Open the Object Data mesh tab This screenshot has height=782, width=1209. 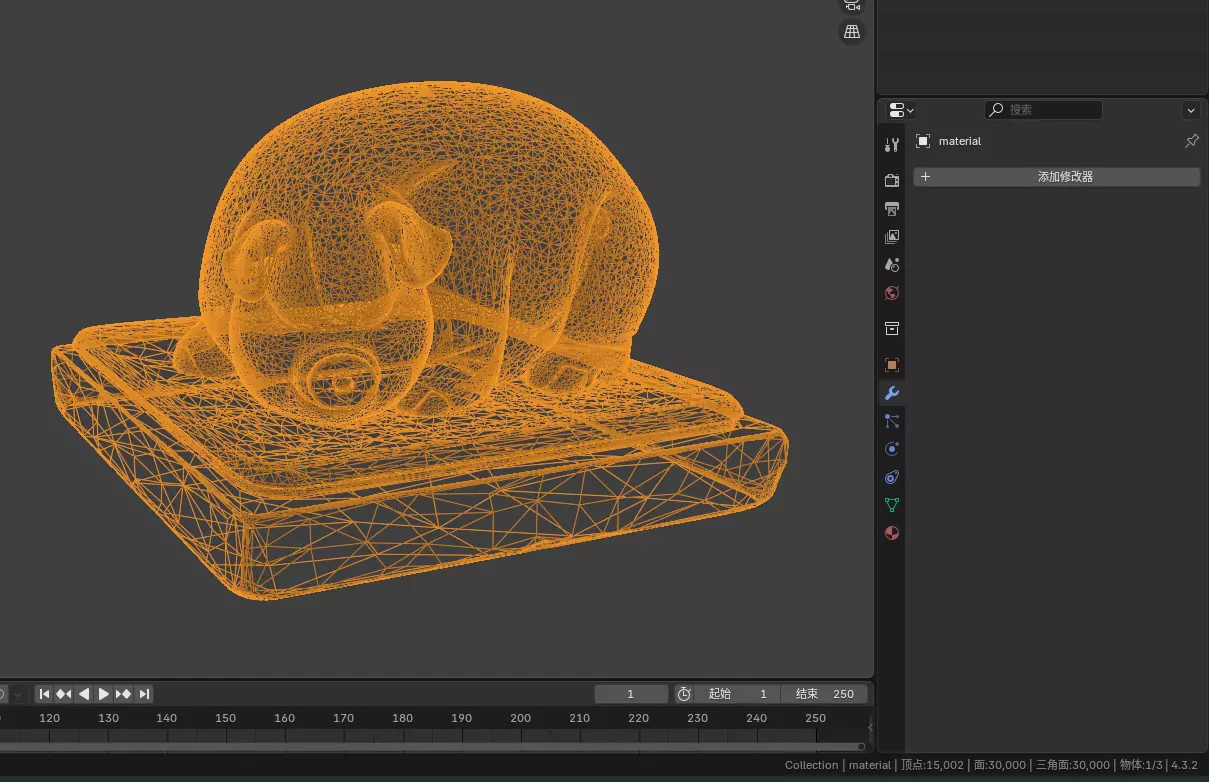pyautogui.click(x=892, y=505)
